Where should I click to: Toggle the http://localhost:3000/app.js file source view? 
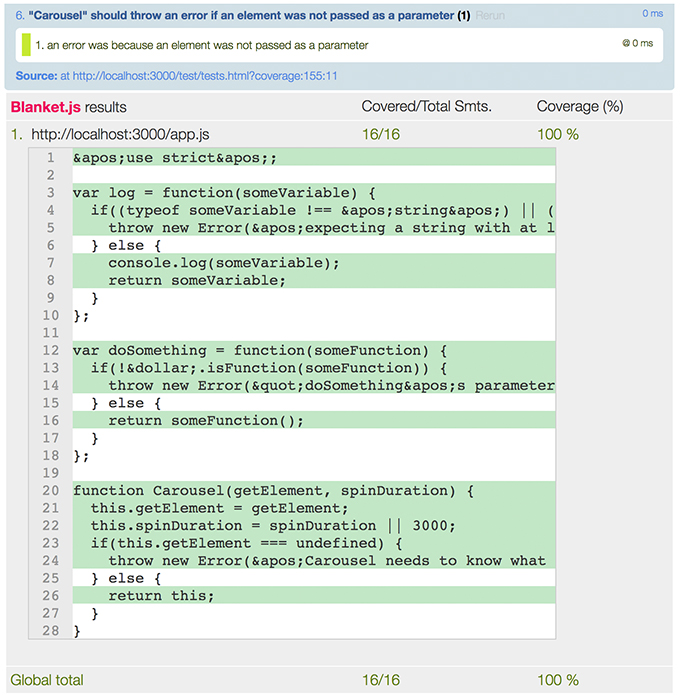coord(120,134)
